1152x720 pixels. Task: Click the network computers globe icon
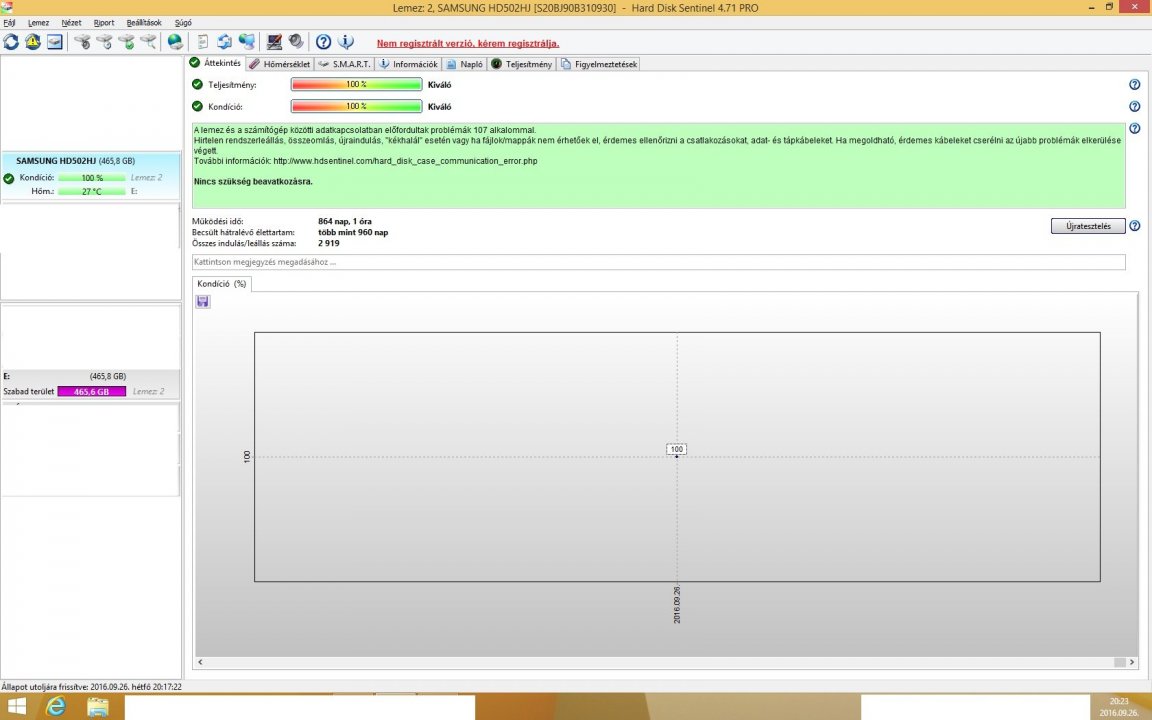(247, 42)
